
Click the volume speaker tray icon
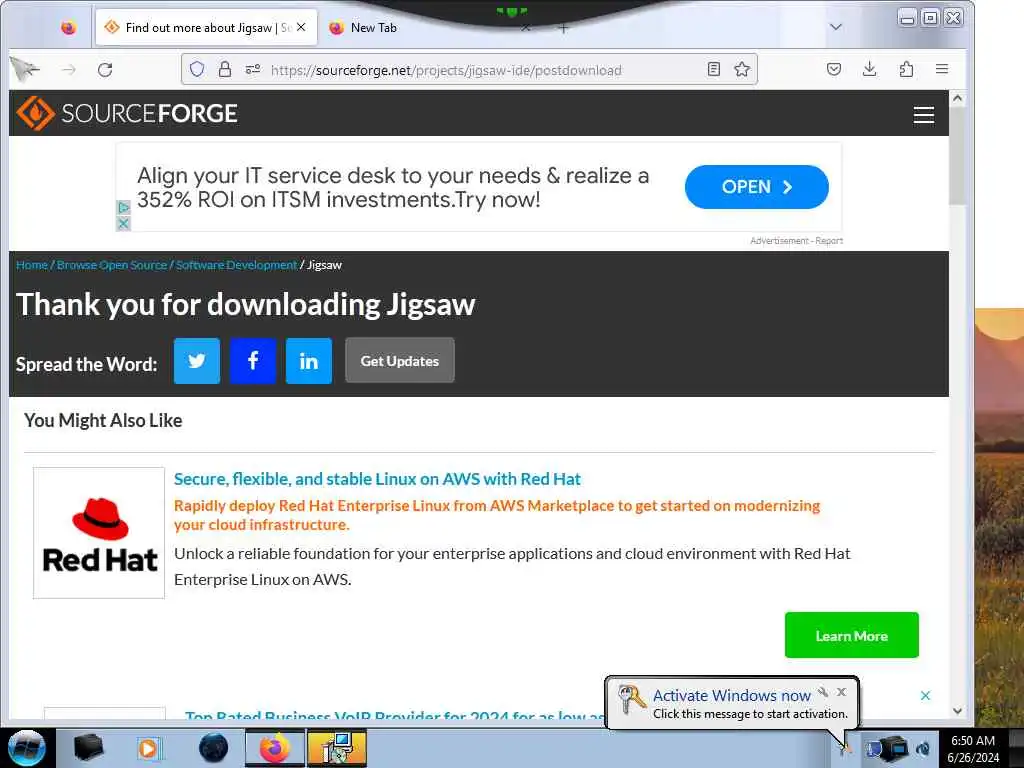[x=923, y=748]
